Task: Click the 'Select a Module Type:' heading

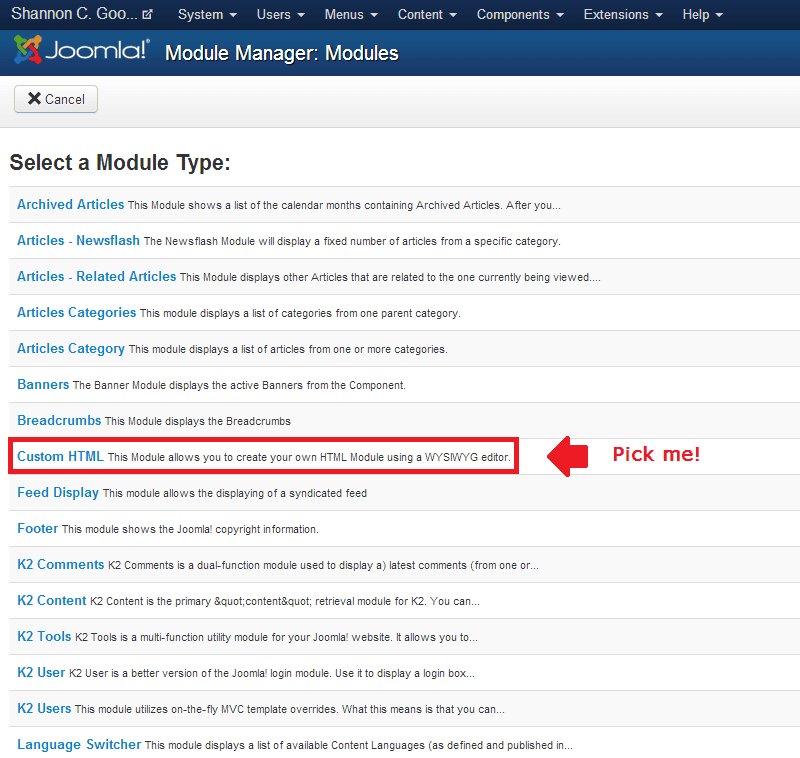Action: tap(120, 163)
